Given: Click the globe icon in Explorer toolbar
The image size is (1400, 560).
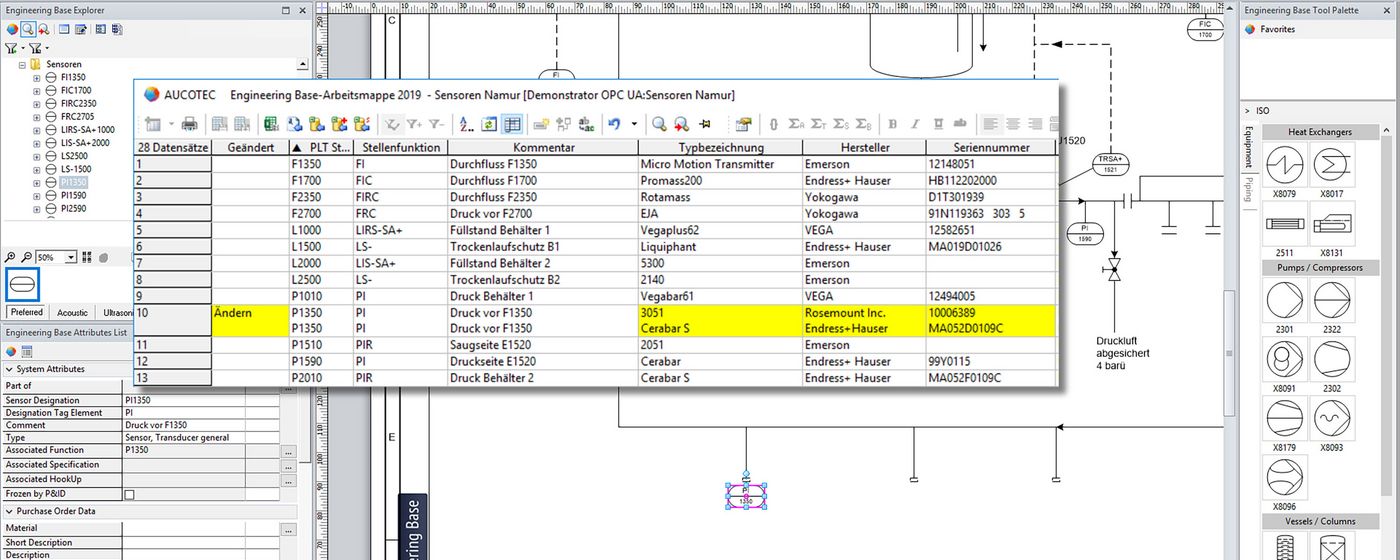Looking at the screenshot, I should click(11, 29).
